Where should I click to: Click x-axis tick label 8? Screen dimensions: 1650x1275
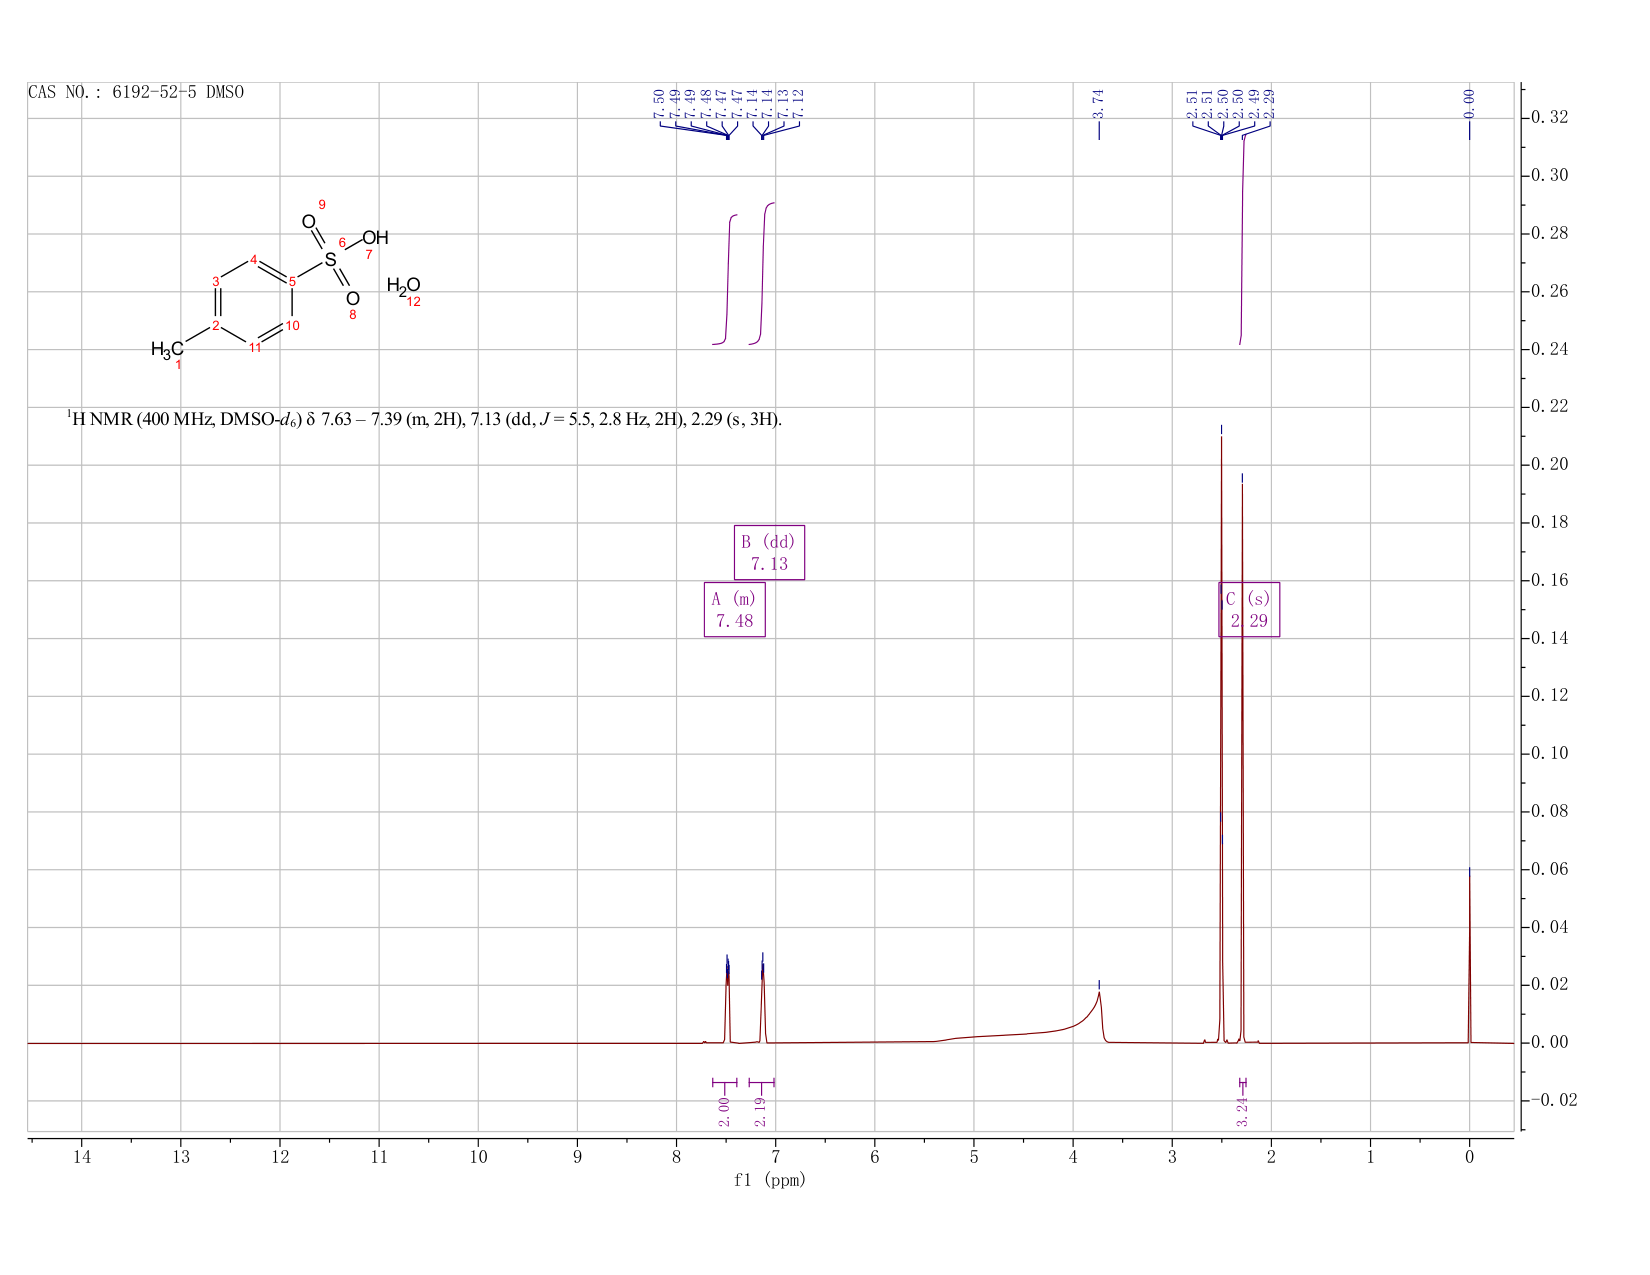(x=676, y=1156)
